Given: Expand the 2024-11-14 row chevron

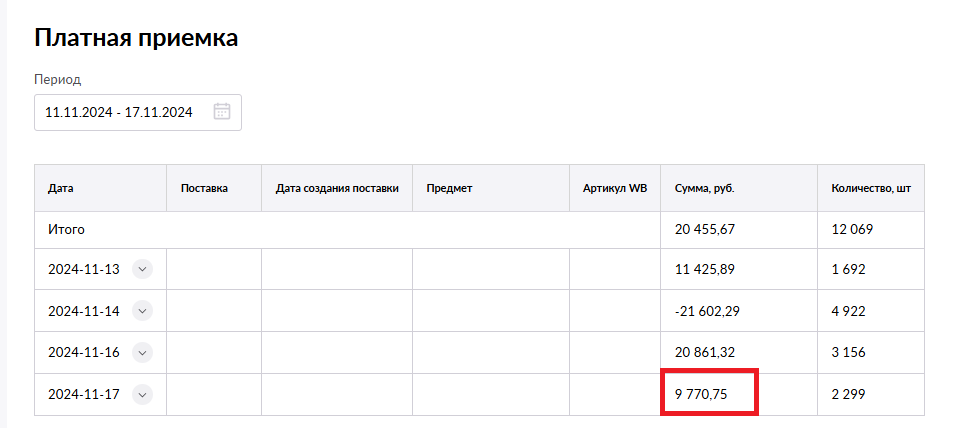Looking at the screenshot, I should 142,311.
